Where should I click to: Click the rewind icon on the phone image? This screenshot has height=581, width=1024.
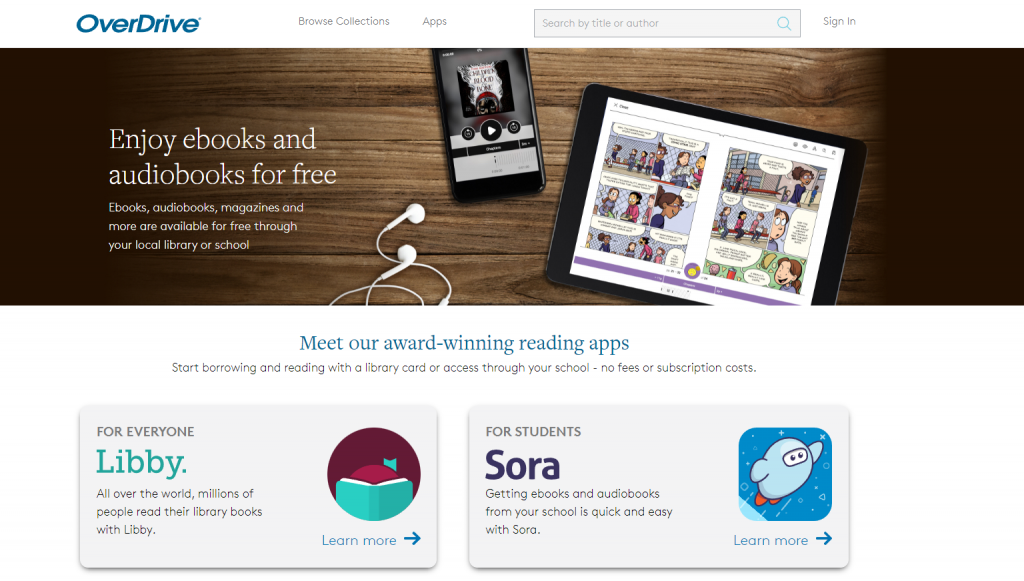click(x=468, y=134)
